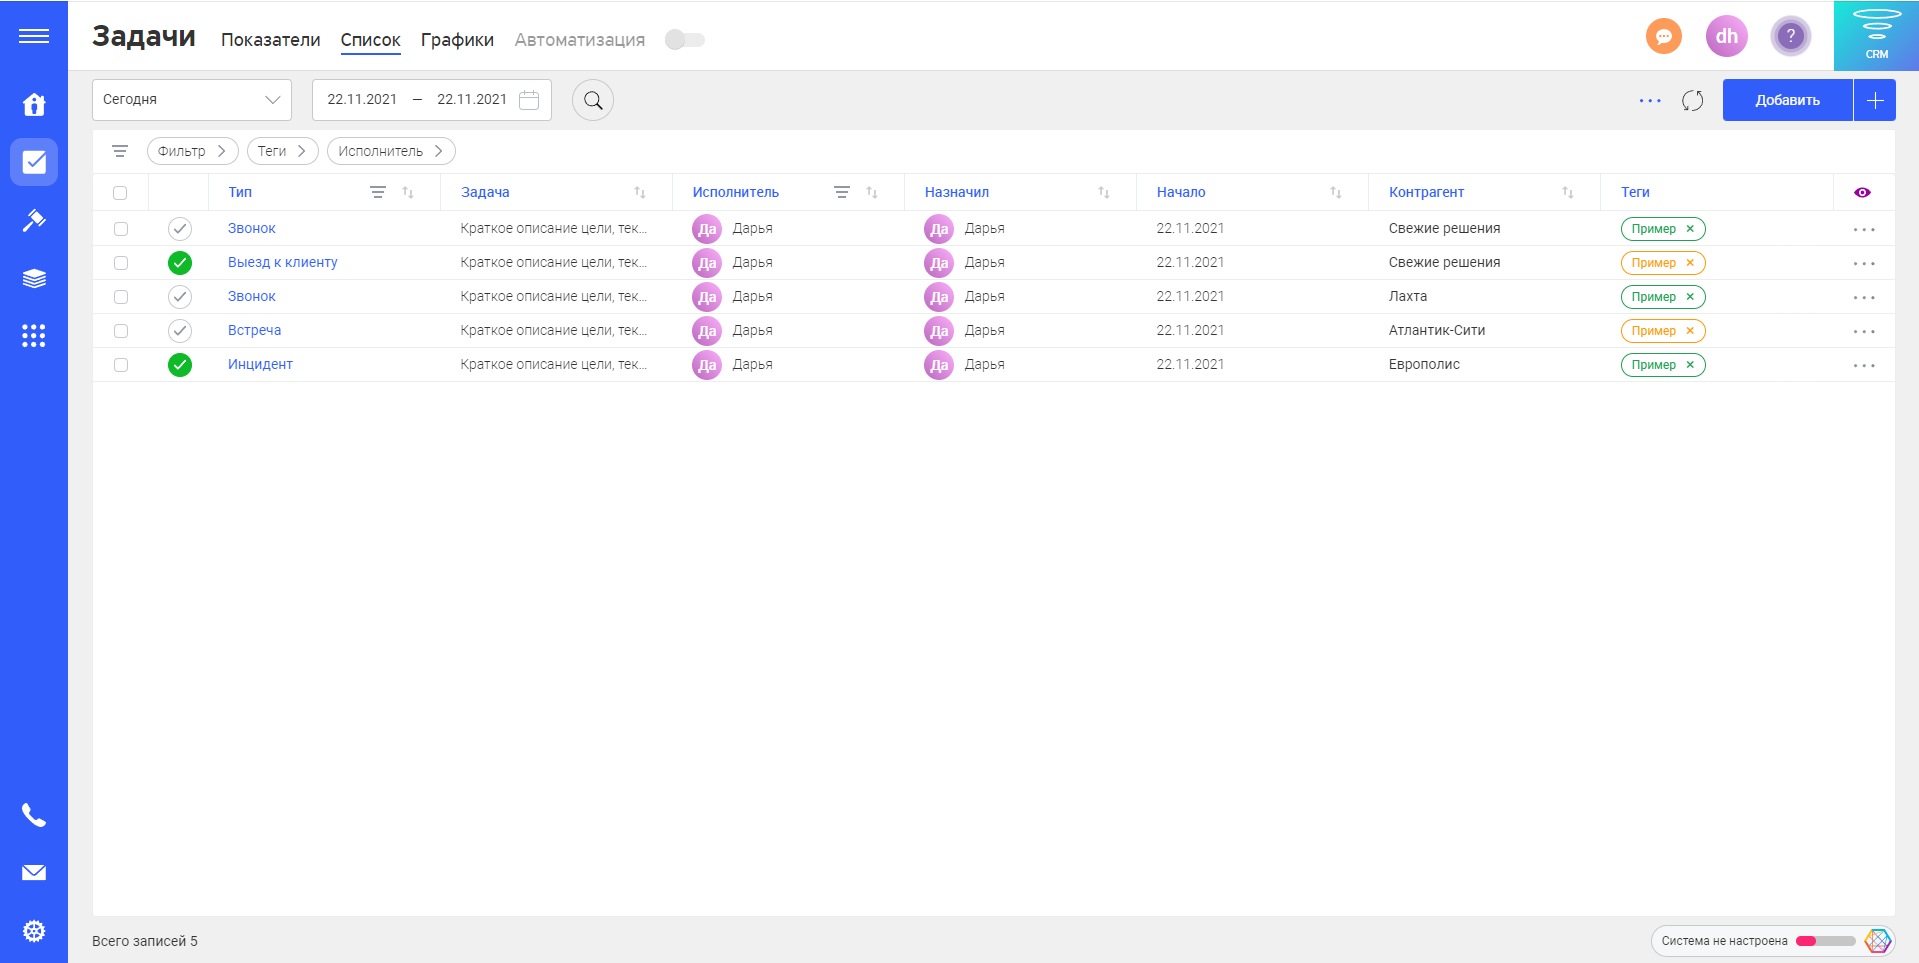The image size is (1919, 963).
Task: Click the search magnifier button
Action: [593, 100]
